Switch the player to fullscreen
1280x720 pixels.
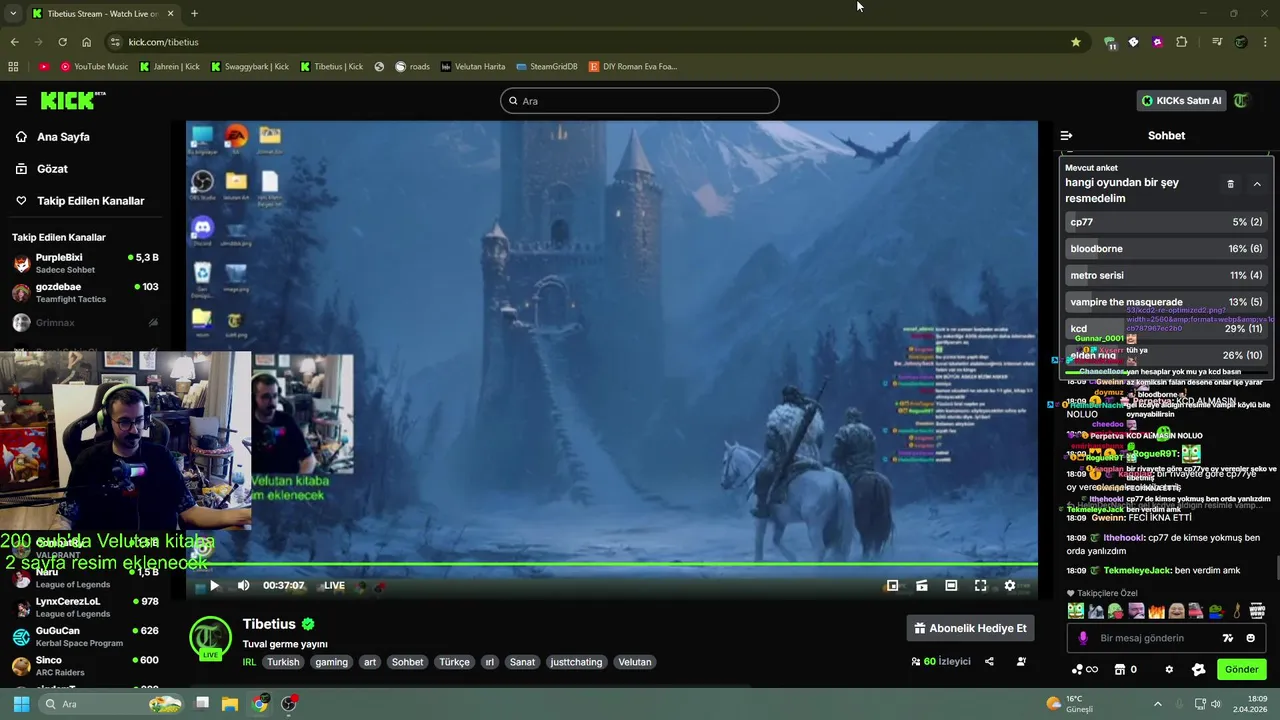coord(980,586)
